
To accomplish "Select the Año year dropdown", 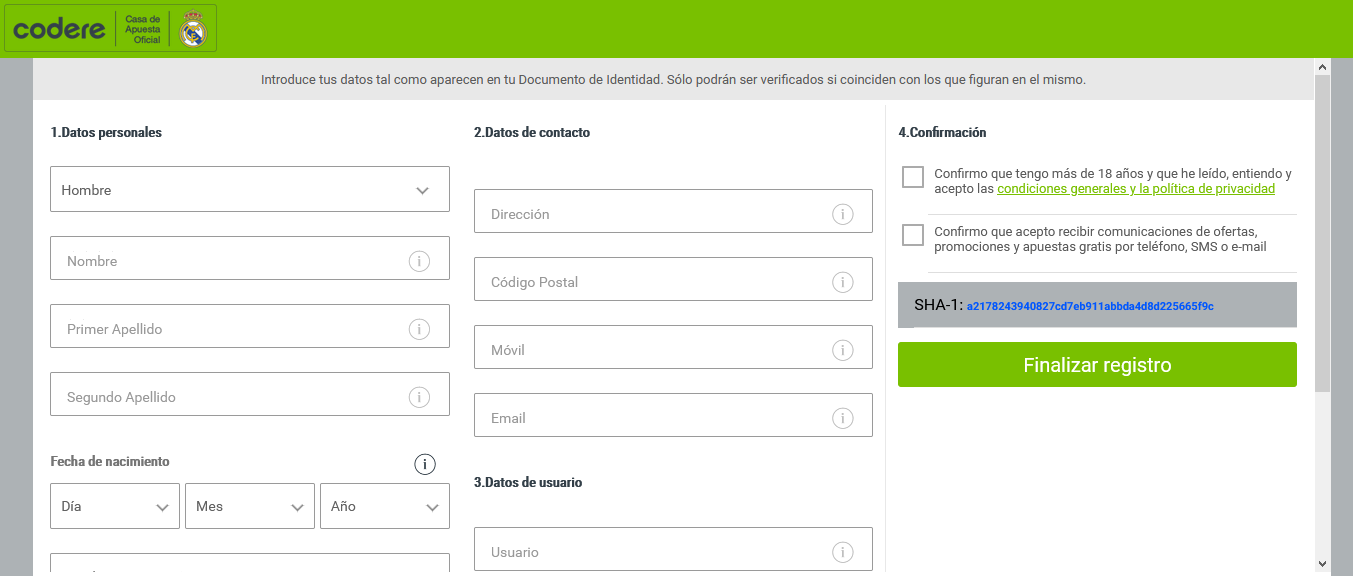I will coord(385,506).
